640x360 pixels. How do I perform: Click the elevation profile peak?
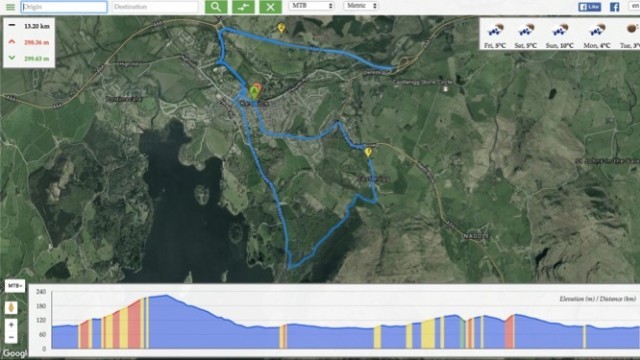tap(166, 296)
